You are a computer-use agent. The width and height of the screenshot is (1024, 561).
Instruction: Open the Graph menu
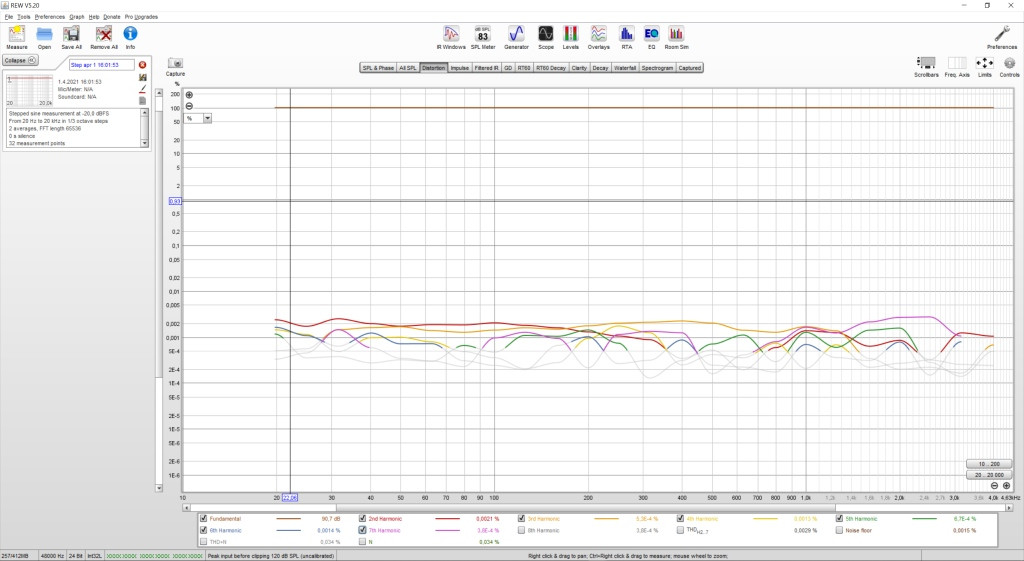(x=76, y=17)
